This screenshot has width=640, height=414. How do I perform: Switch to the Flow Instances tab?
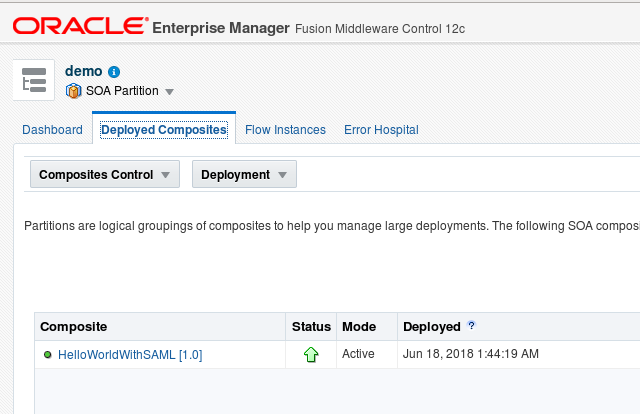(285, 130)
